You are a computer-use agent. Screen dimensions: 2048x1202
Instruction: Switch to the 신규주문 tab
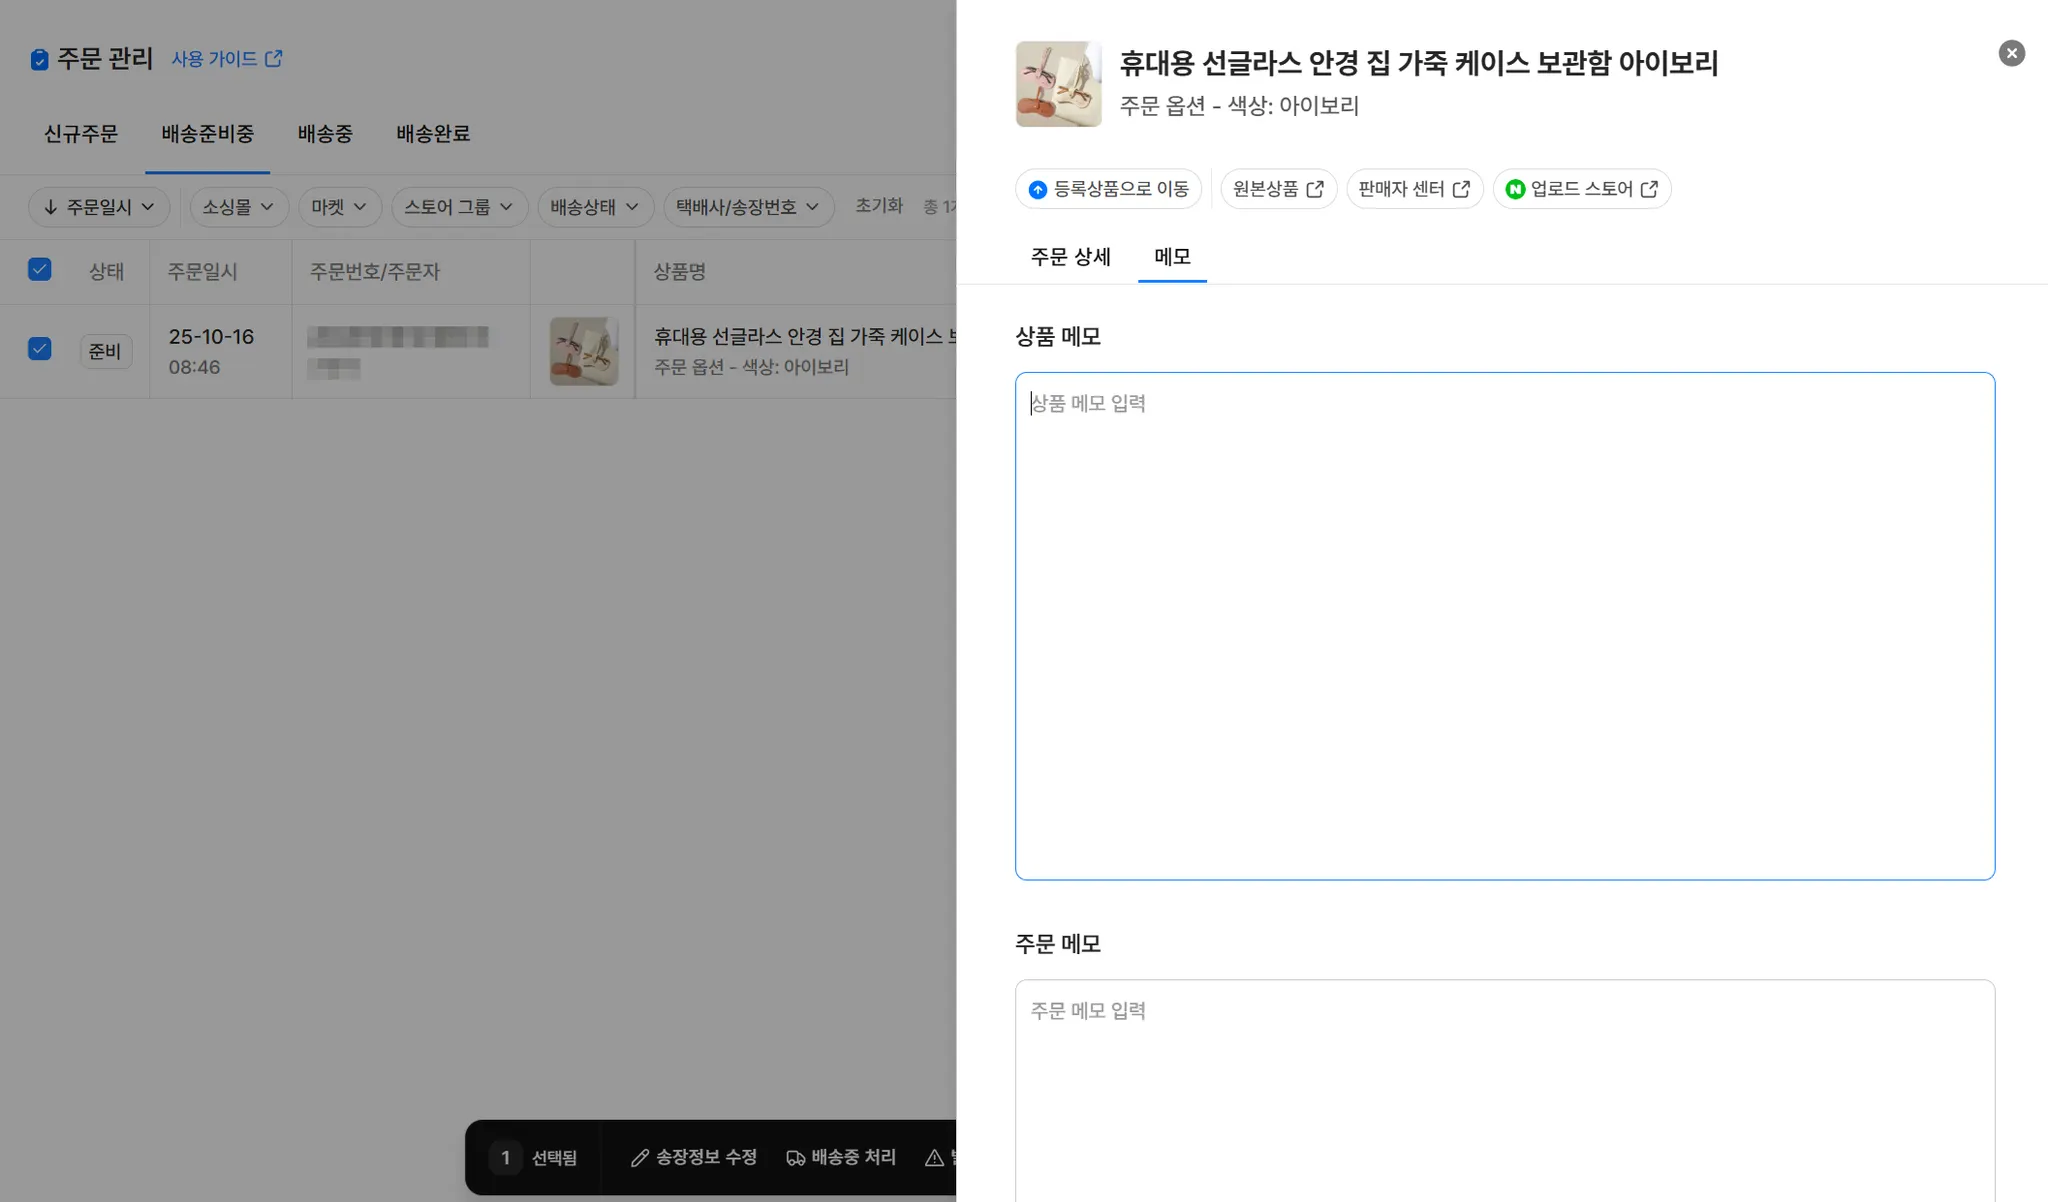[x=81, y=134]
